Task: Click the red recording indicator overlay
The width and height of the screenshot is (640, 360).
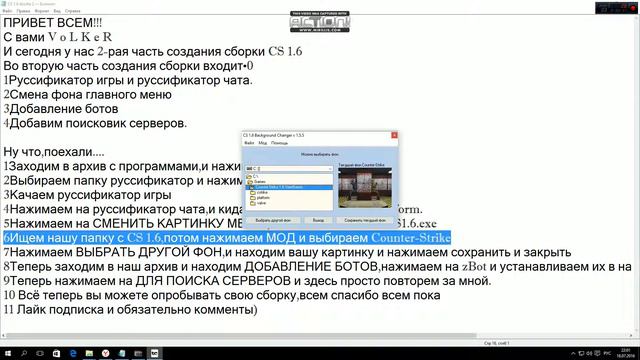Action: coord(633,8)
